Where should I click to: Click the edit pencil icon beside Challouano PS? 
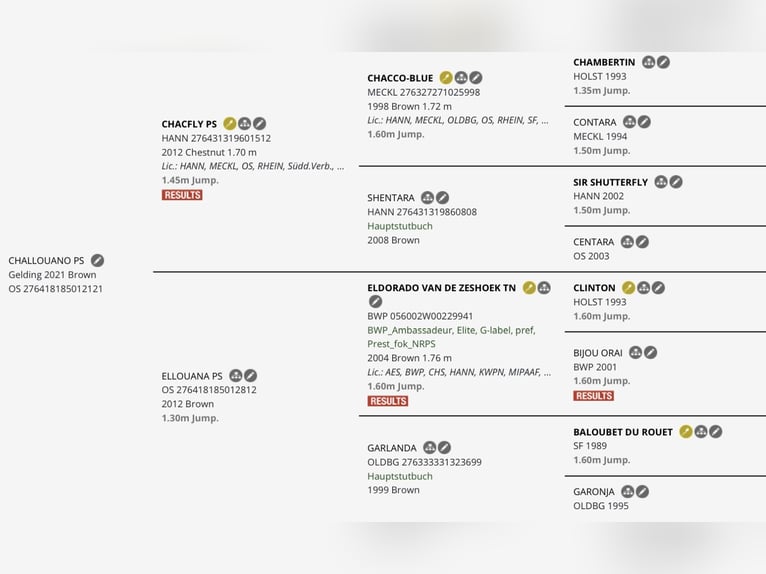coord(98,261)
